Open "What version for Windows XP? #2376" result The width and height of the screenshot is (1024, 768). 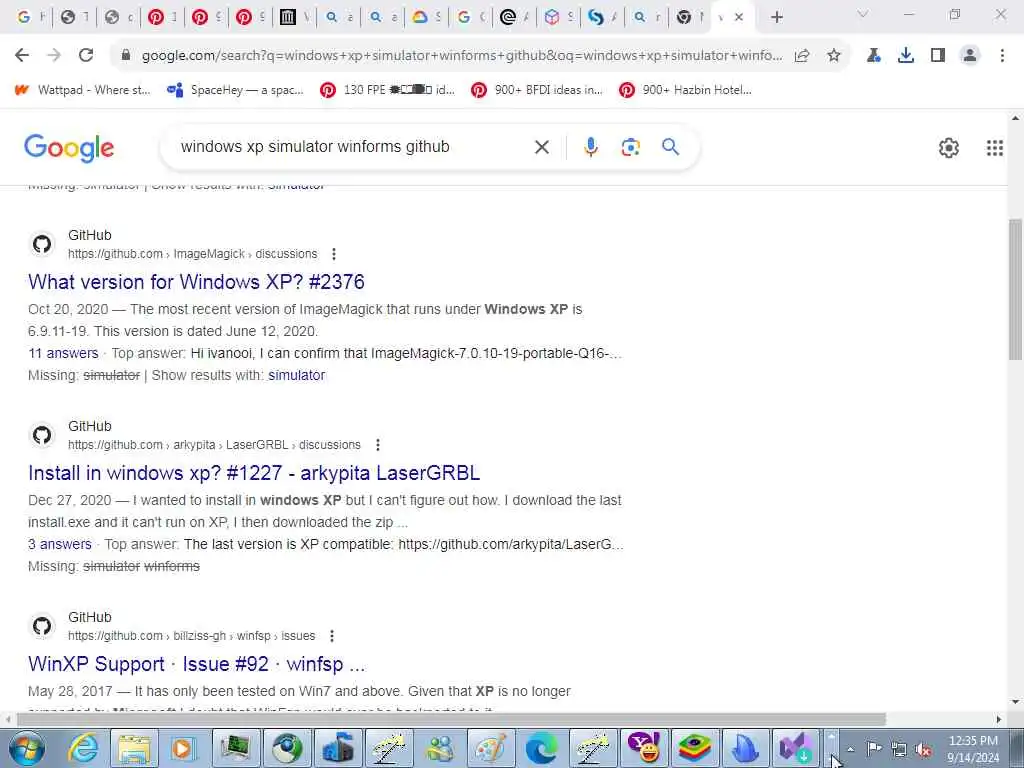pyautogui.click(x=197, y=282)
